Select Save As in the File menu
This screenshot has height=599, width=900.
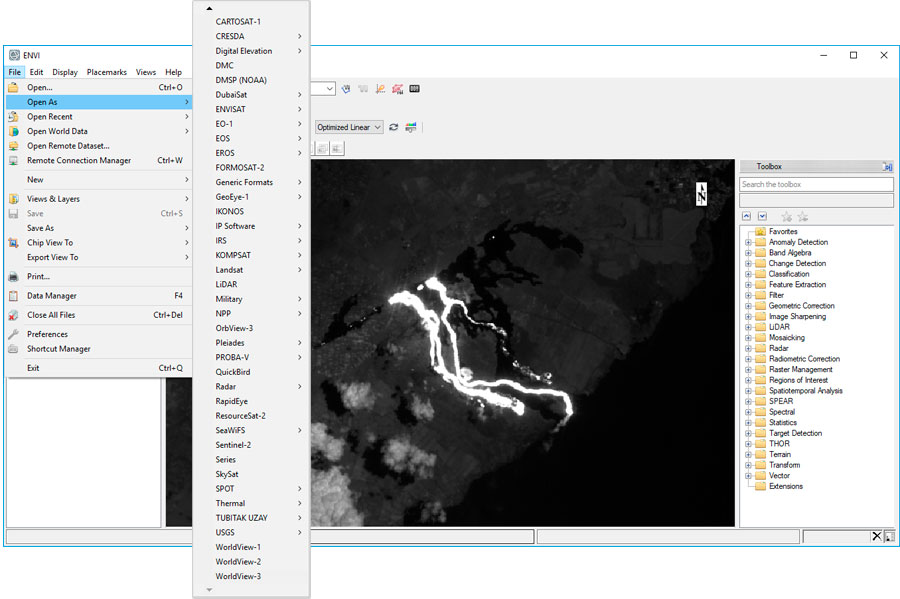(99, 228)
